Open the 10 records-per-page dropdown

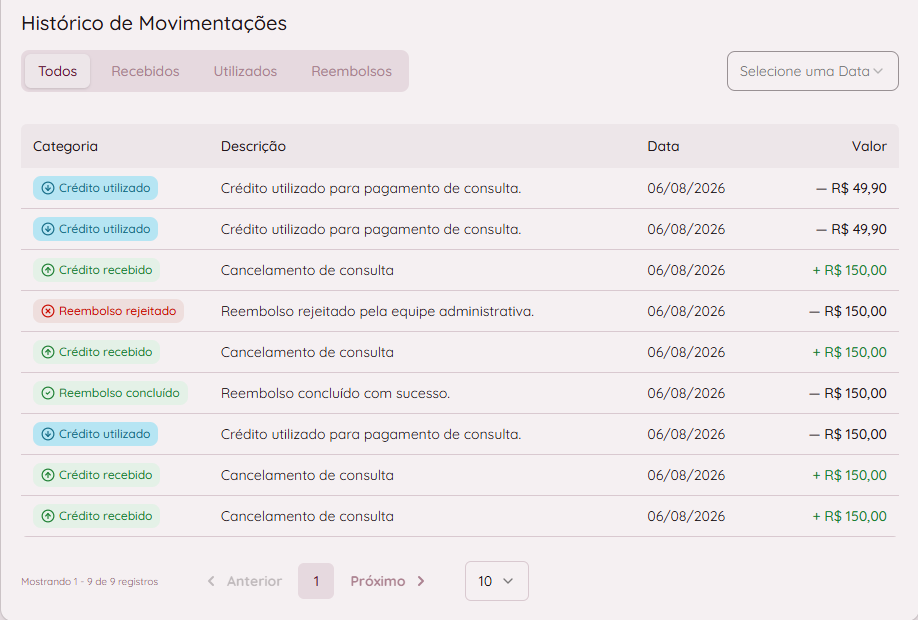pos(496,581)
